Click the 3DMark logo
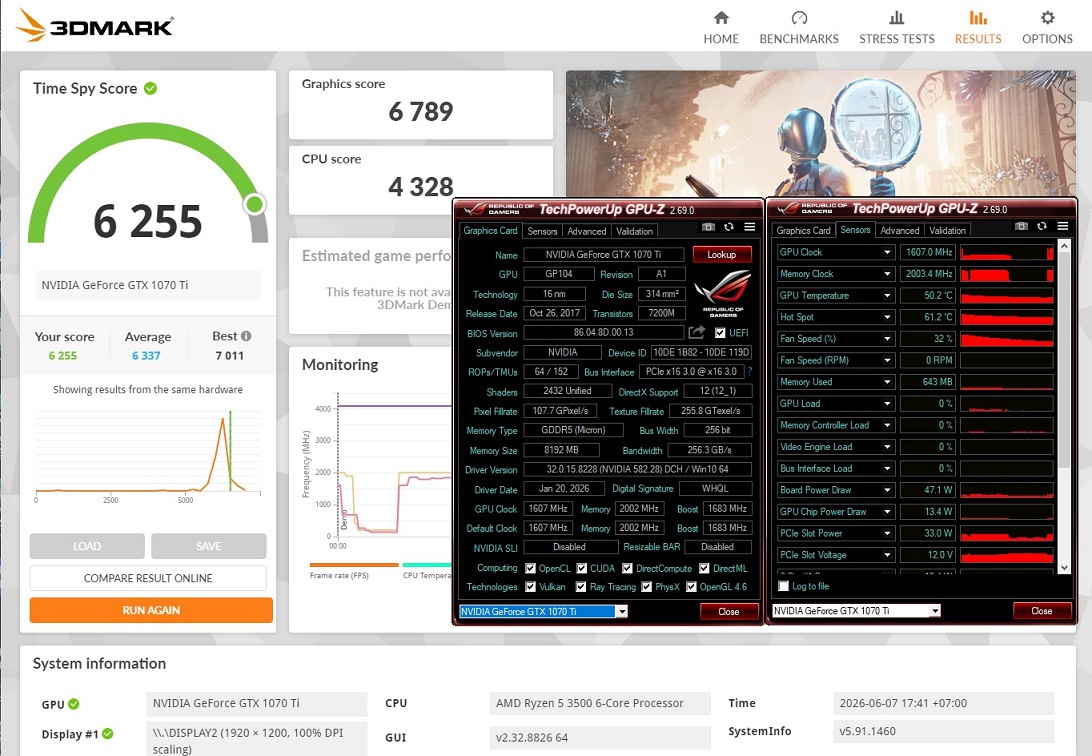 (95, 26)
